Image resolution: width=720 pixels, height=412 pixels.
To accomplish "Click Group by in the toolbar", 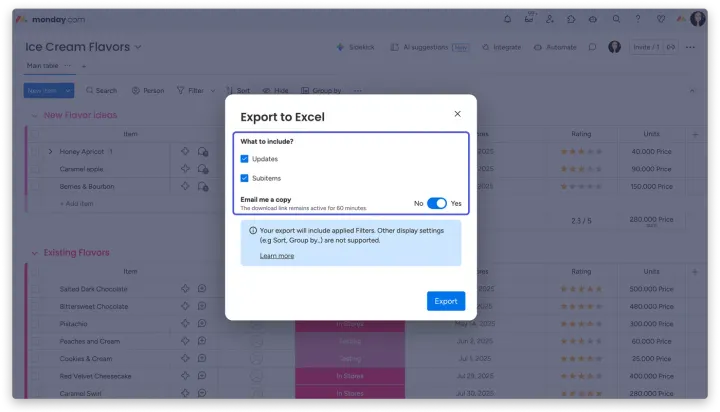I will point(321,90).
